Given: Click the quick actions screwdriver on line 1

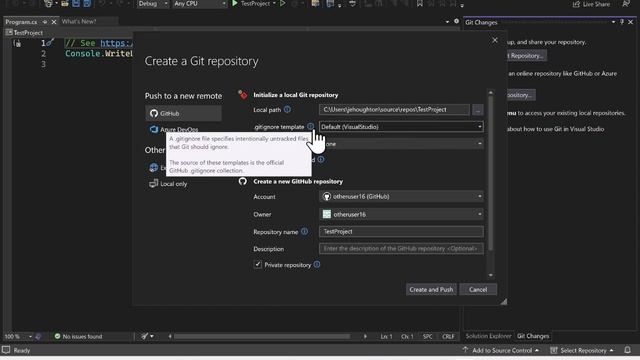Looking at the screenshot, I should pos(50,43).
